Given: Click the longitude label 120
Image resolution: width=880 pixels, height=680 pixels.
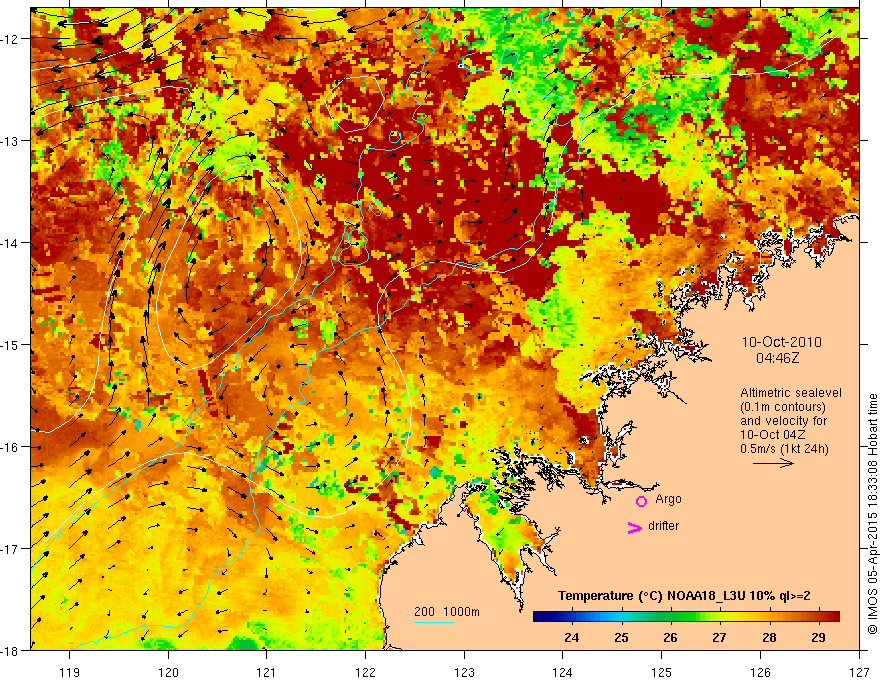Looking at the screenshot, I should pos(168,673).
